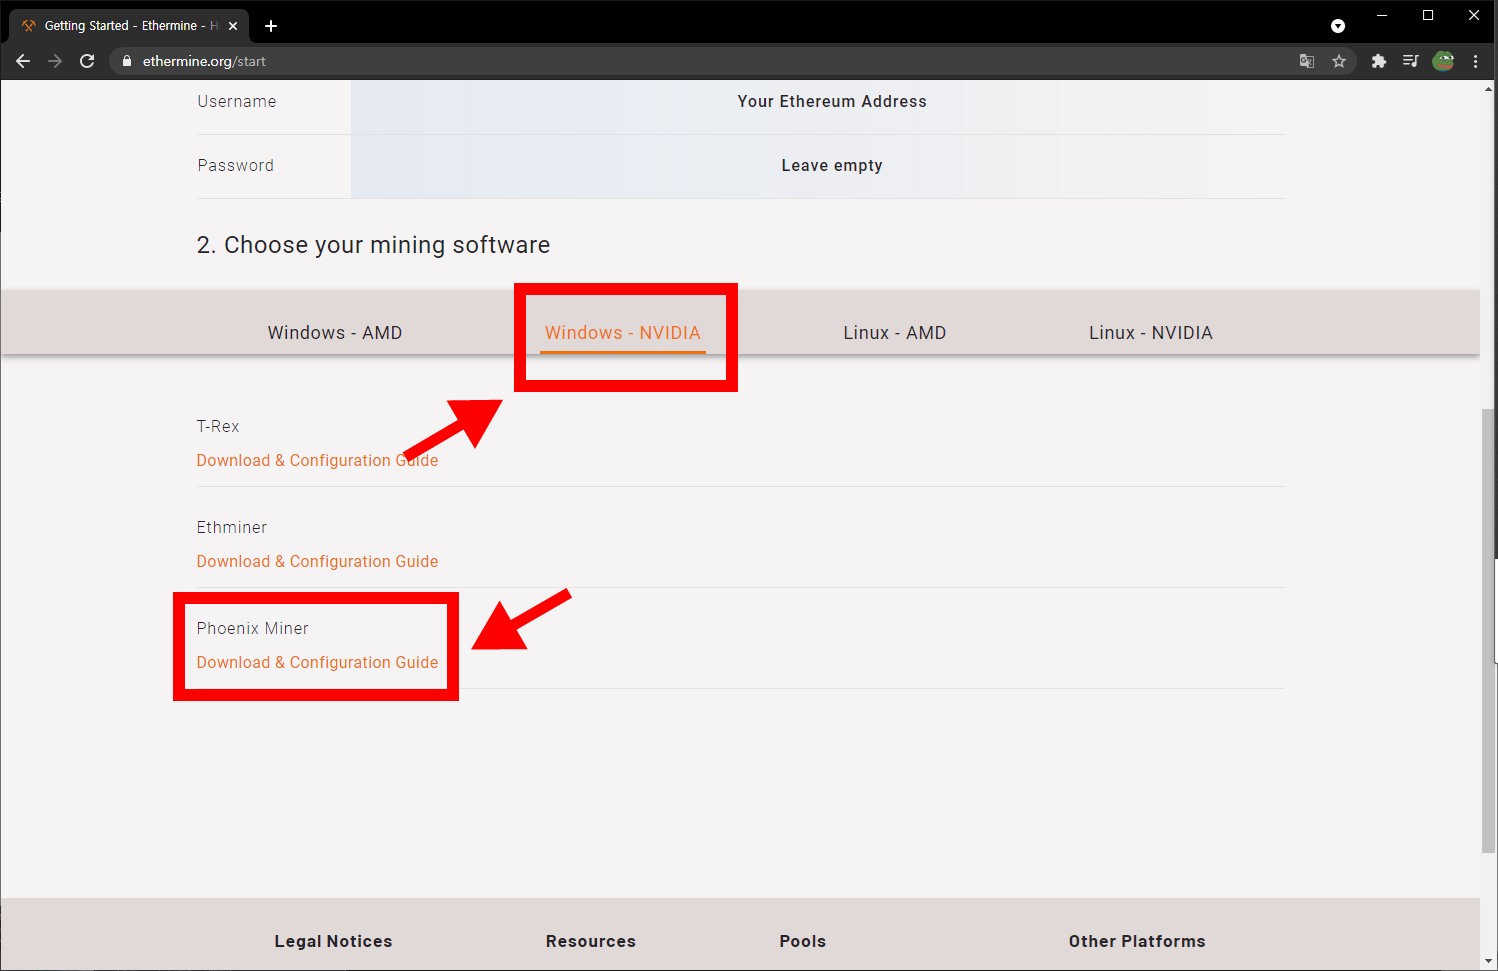Click the 'Your Ethereum Address' text
Viewport: 1498px width, 971px height.
click(832, 101)
